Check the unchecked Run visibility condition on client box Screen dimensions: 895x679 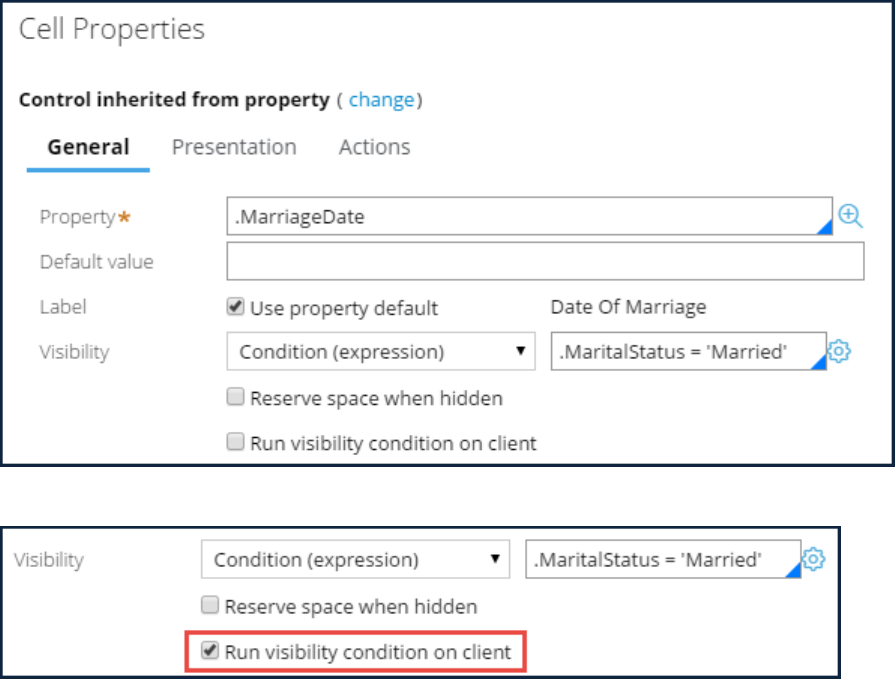(236, 442)
